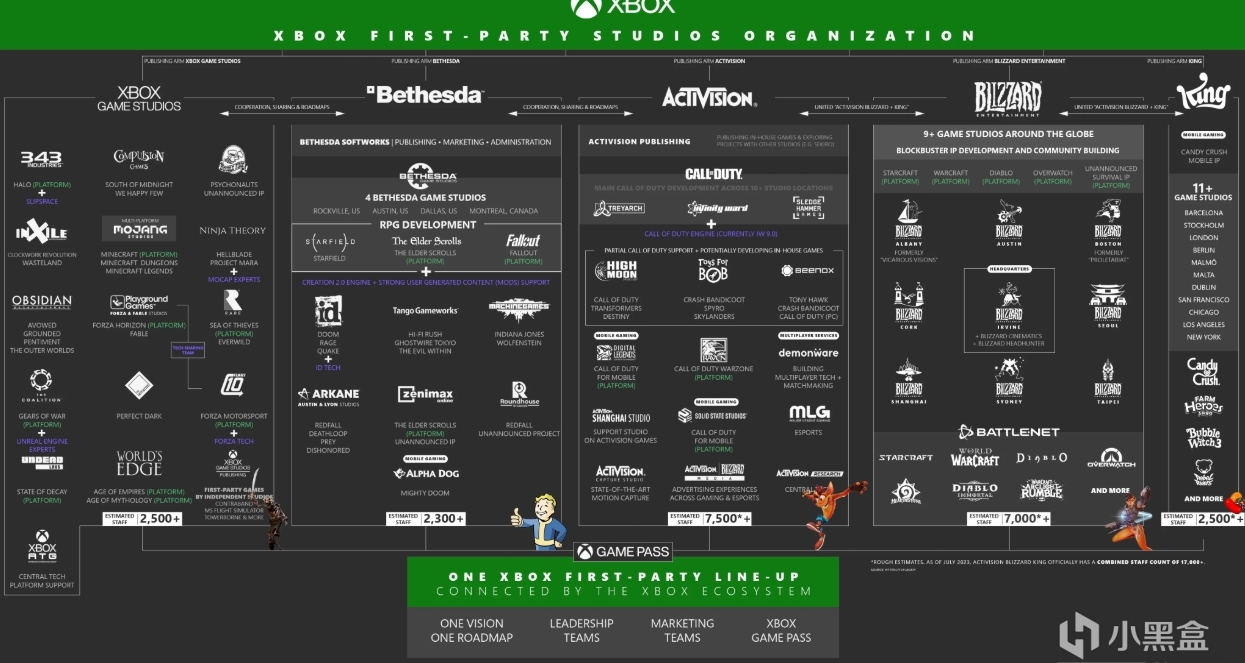
Task: Select the inXile studio logo
Action: click(x=41, y=232)
